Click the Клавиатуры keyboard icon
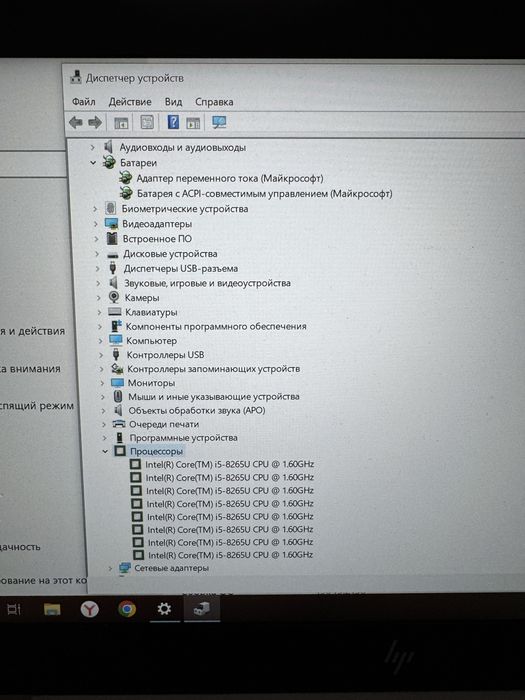This screenshot has height=700, width=525. click(115, 312)
